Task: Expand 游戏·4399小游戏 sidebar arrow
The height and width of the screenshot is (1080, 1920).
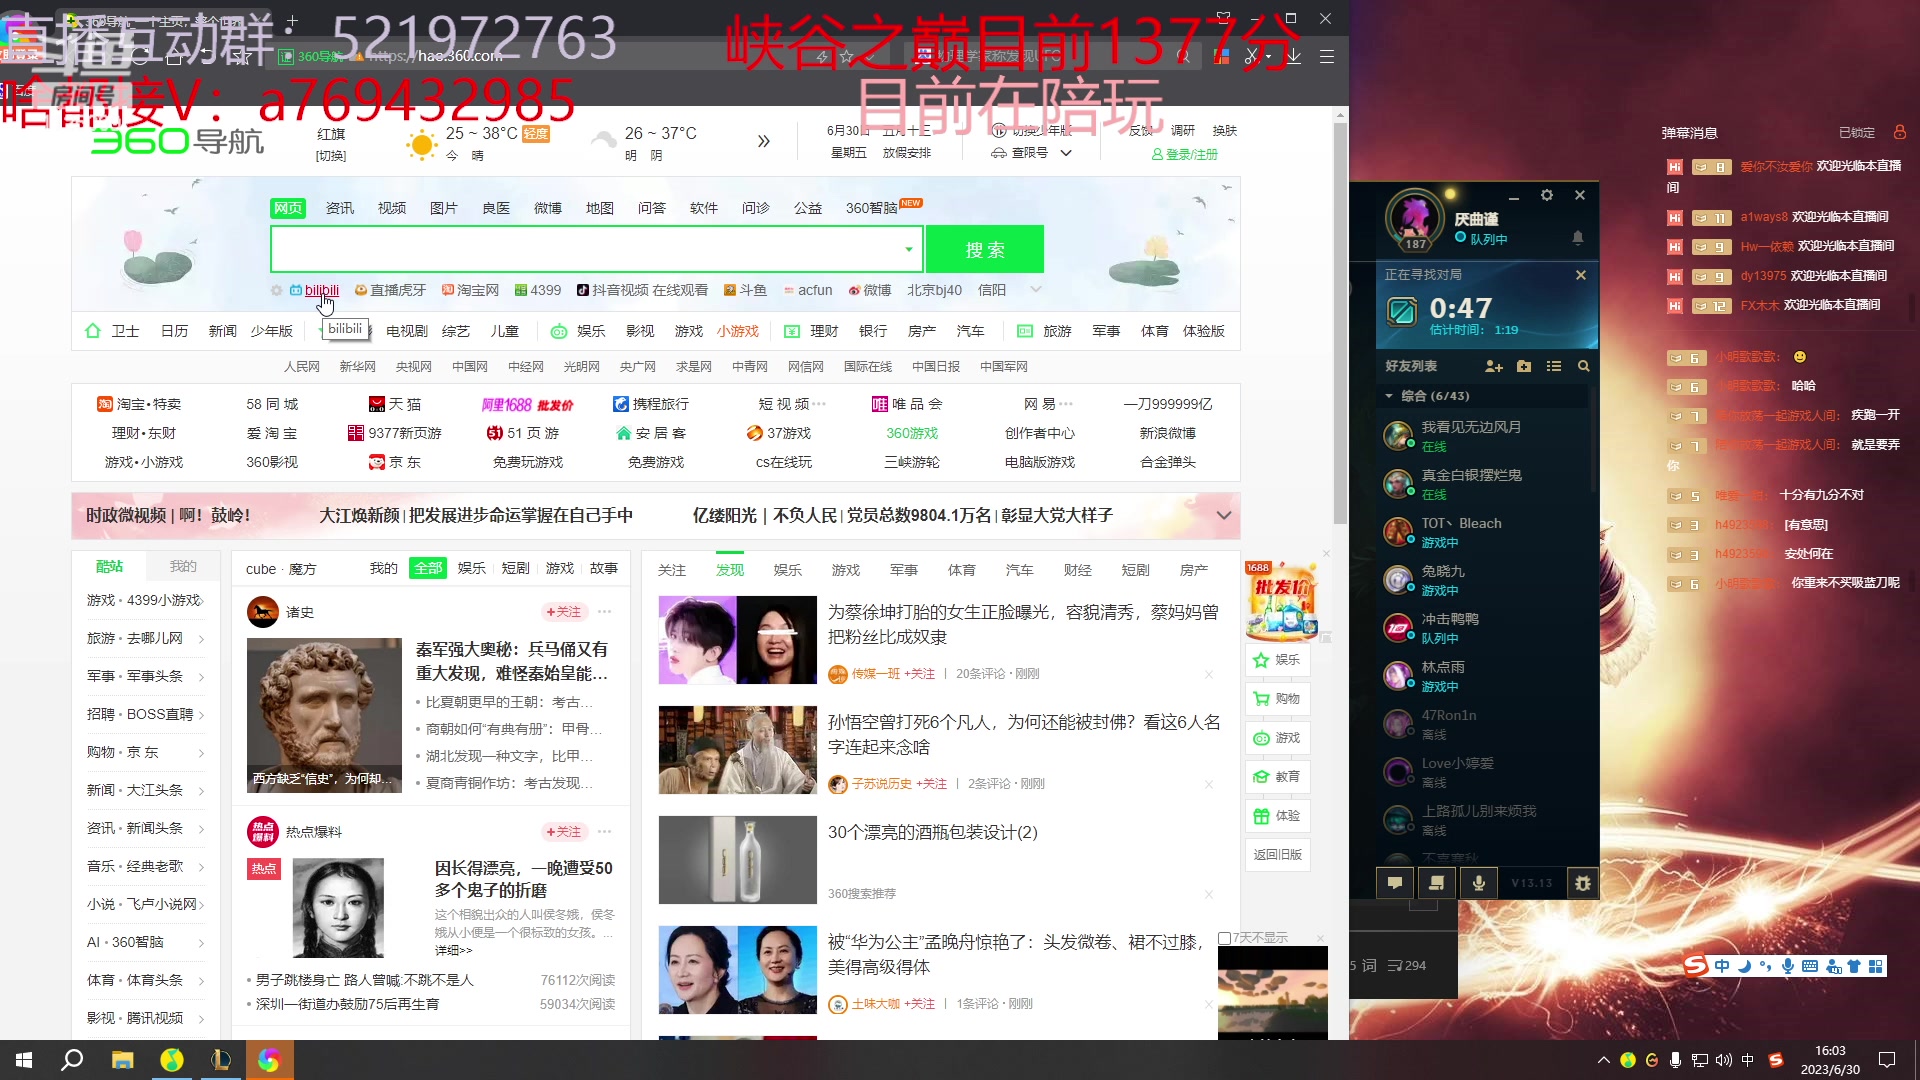Action: pos(201,601)
